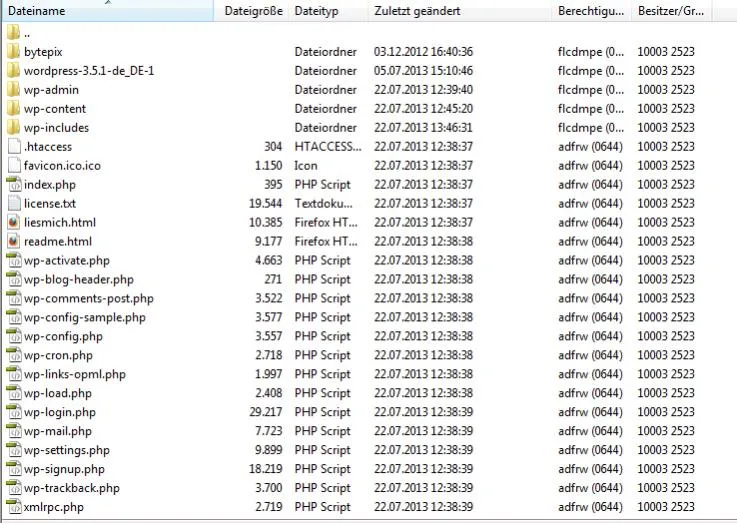This screenshot has width=737, height=523.
Task: Select the xmlrpc.php file icon
Action: click(14, 507)
